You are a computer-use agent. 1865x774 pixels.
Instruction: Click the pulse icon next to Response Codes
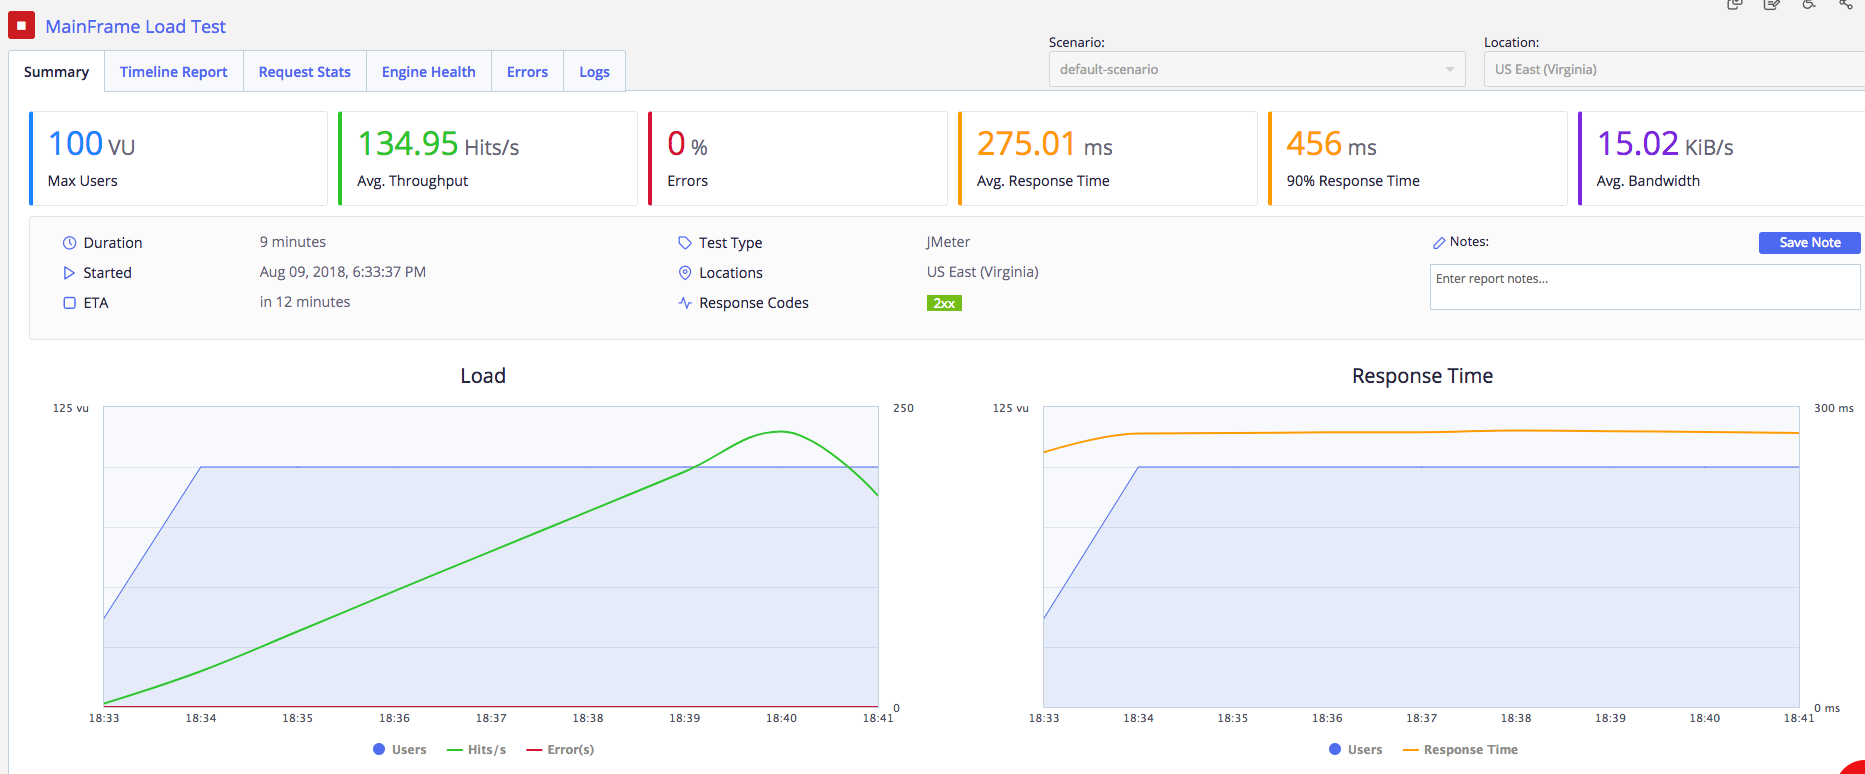point(685,303)
